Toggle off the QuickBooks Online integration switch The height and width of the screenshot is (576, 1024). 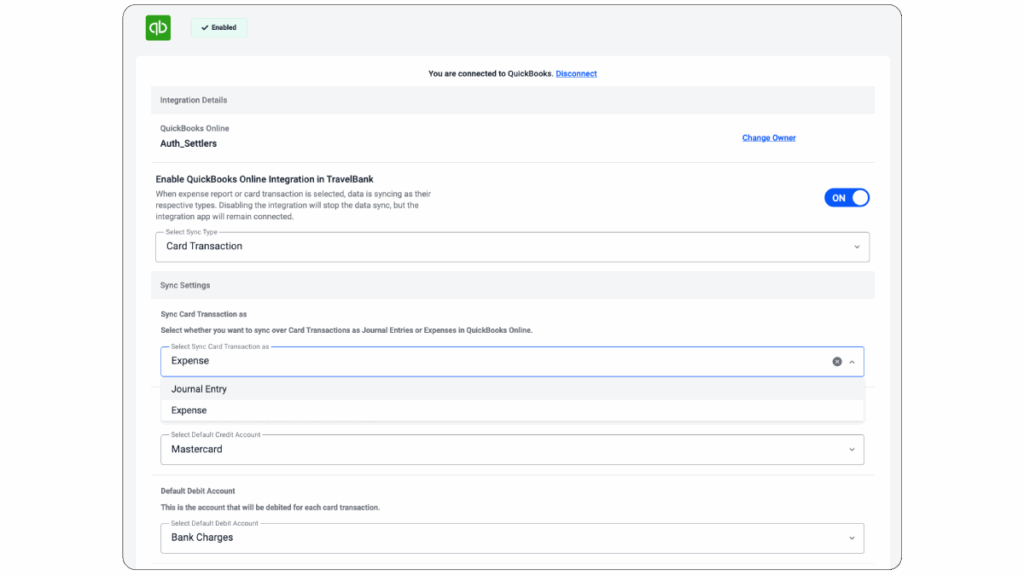tap(846, 197)
